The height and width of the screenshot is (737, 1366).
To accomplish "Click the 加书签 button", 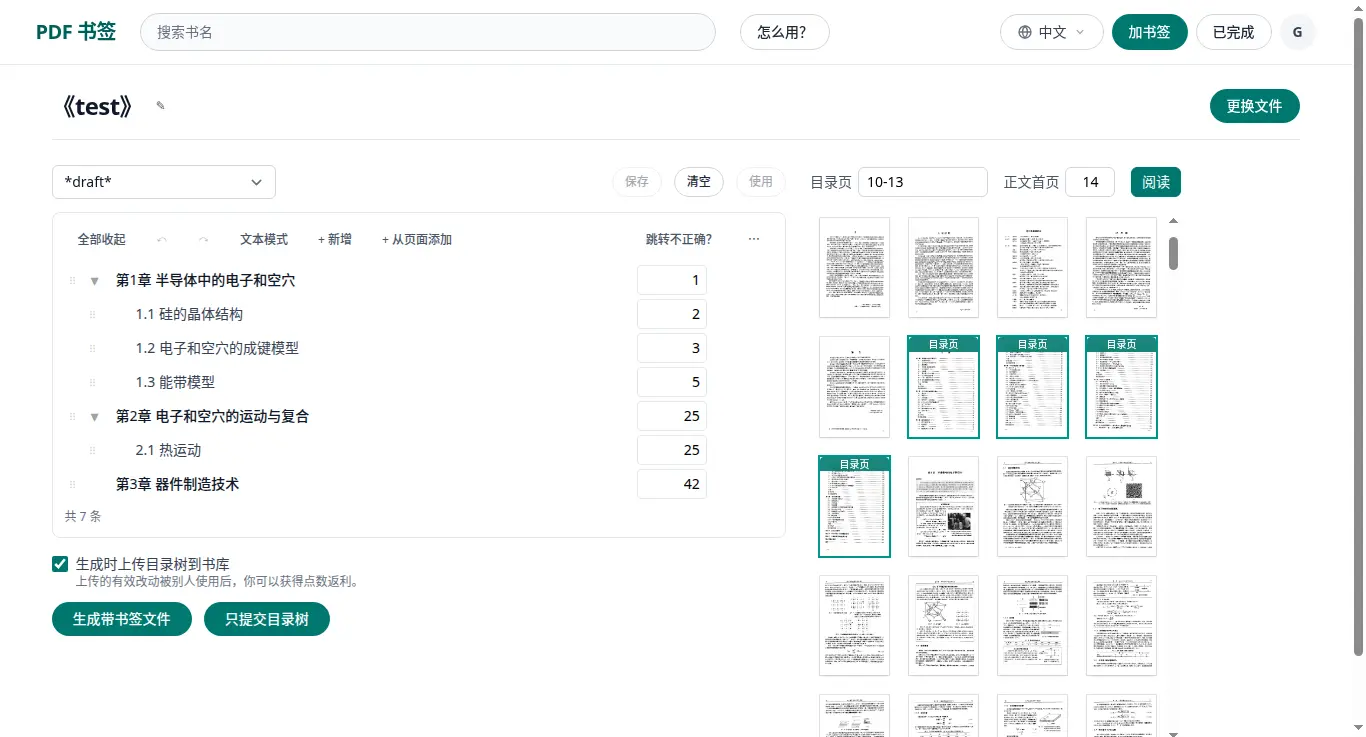I will click(1150, 32).
